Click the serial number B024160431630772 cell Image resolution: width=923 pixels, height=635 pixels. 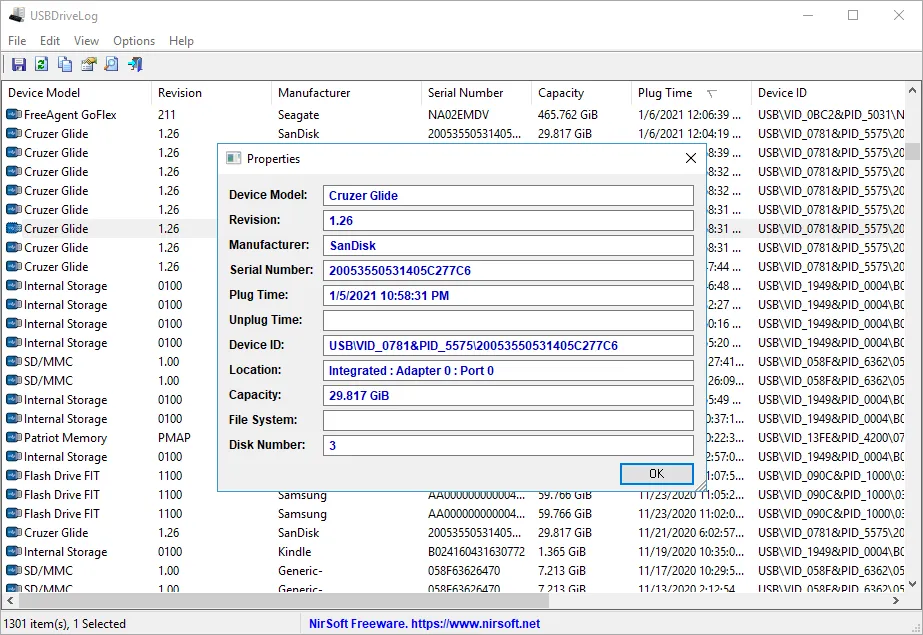(x=476, y=552)
